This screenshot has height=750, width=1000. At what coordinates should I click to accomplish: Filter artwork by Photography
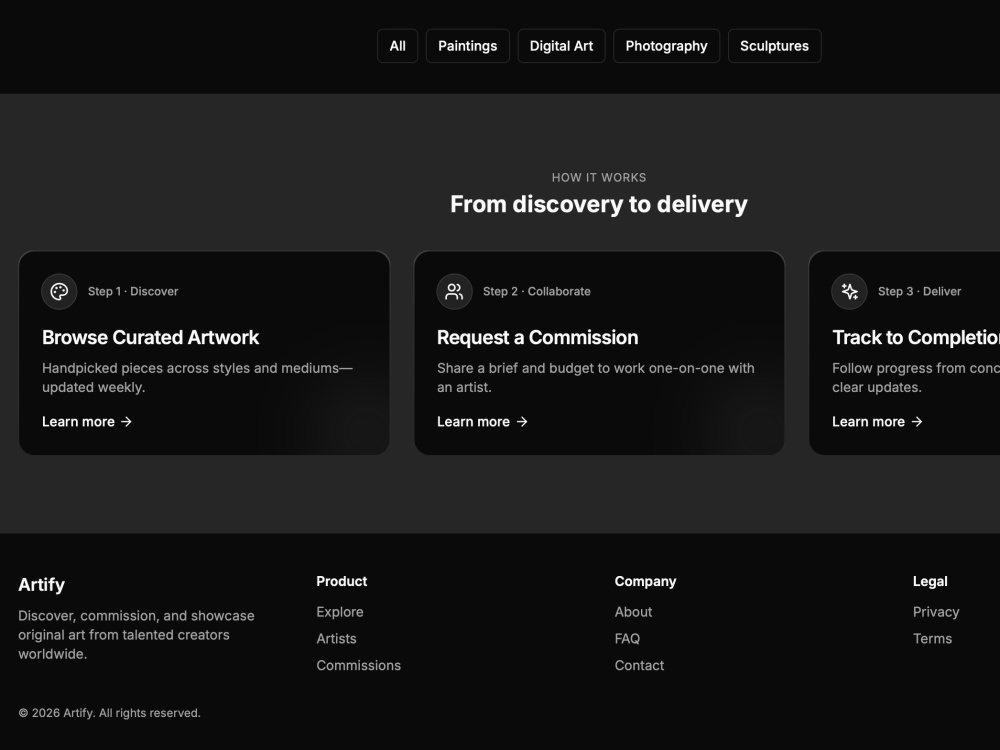[666, 46]
